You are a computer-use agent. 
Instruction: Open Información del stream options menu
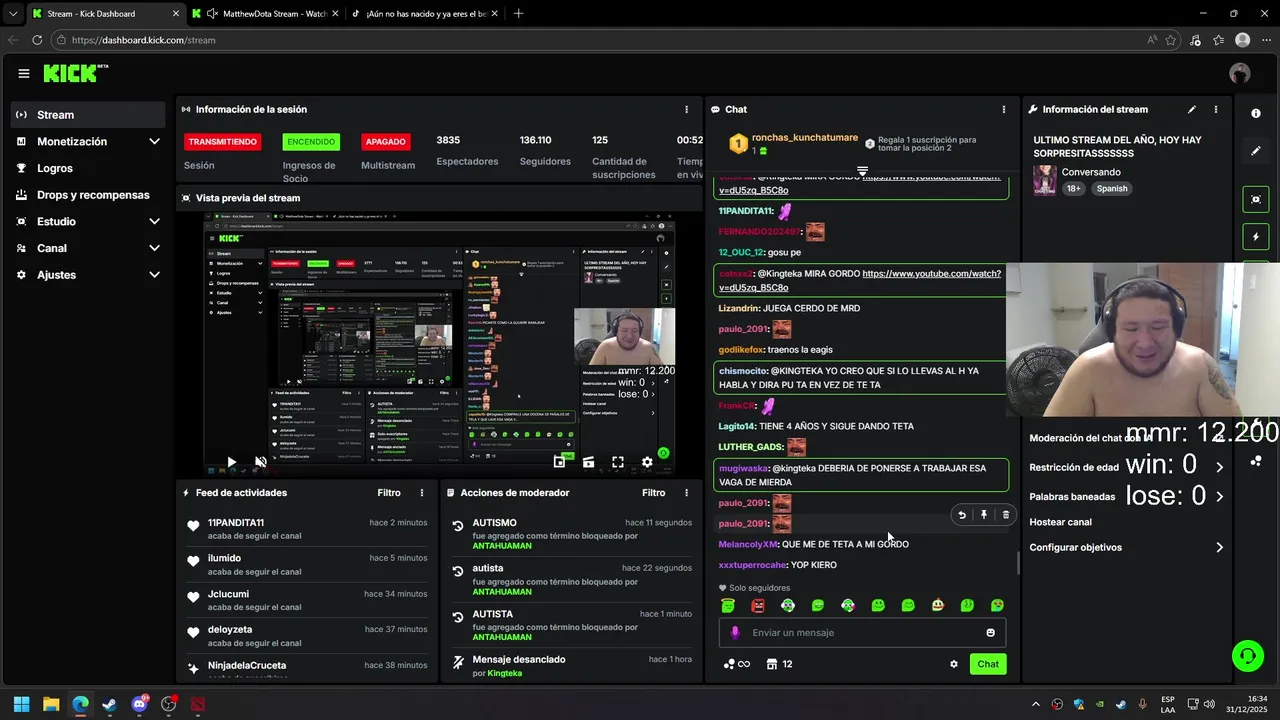pyautogui.click(x=1216, y=109)
